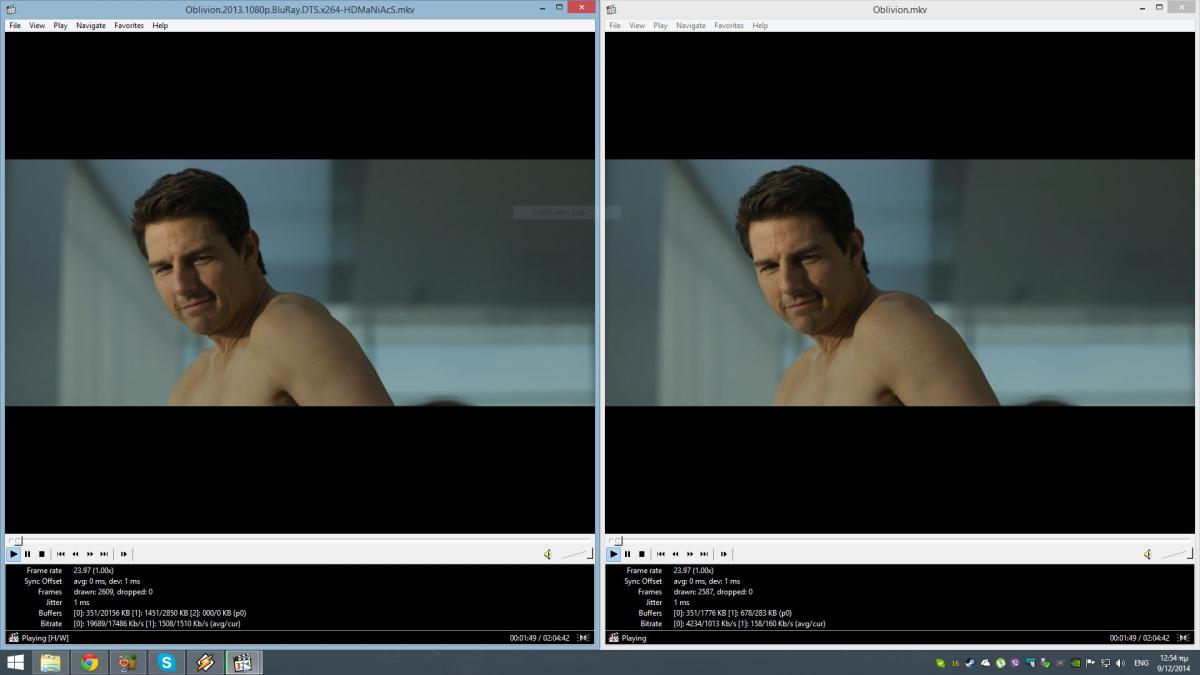Click the volume slider in left player
Image resolution: width=1200 pixels, height=675 pixels.
click(x=576, y=554)
